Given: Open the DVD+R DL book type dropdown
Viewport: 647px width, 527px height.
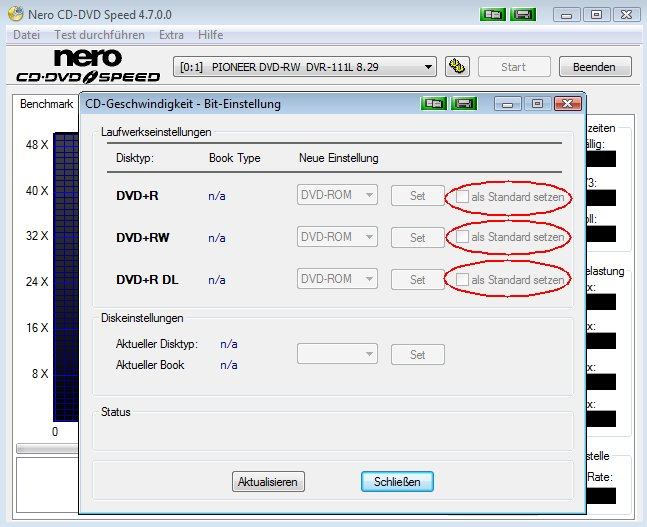Looking at the screenshot, I should pos(337,279).
